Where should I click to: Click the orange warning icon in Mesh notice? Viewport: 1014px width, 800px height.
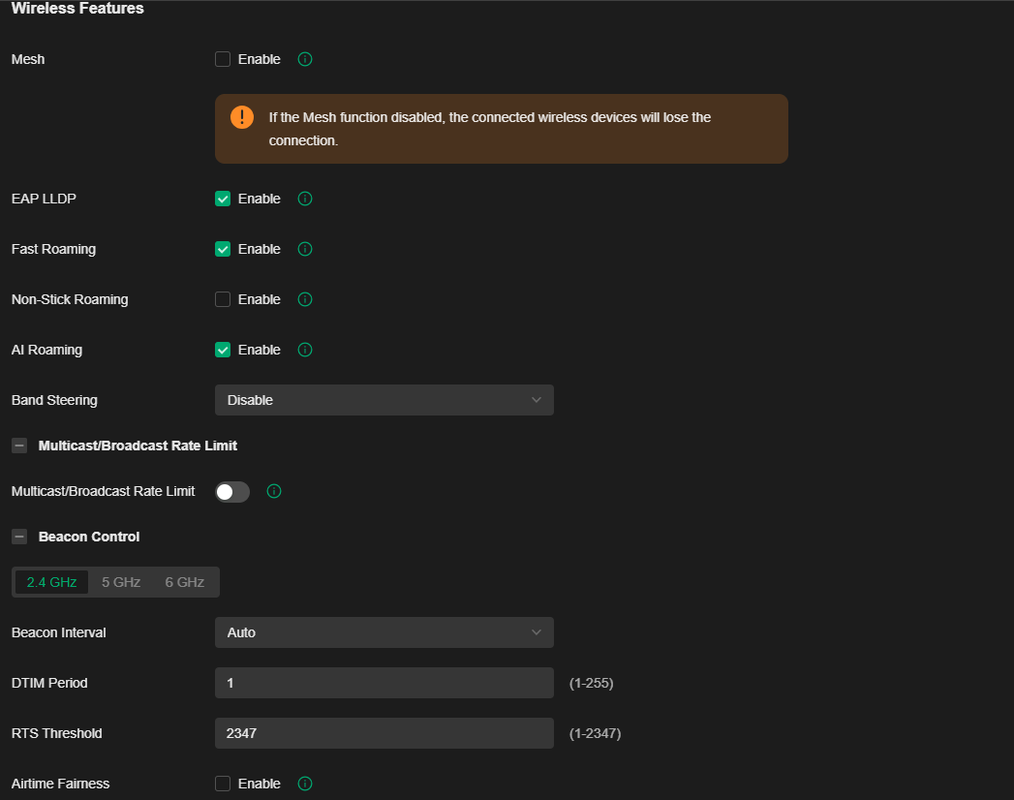tap(242, 117)
